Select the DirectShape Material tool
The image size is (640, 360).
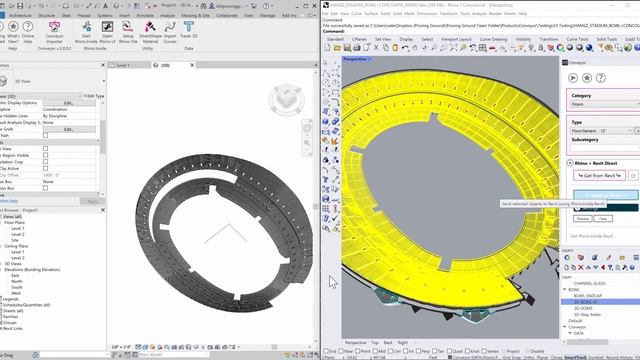150,32
